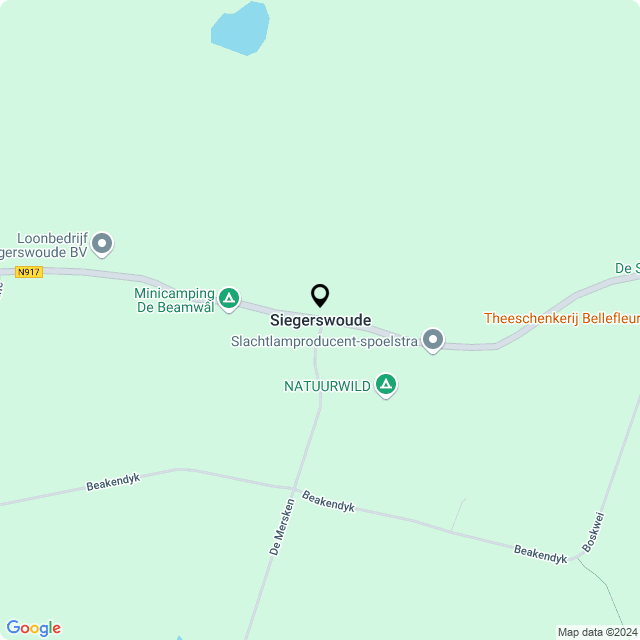Open the NATUURWILD text label
This screenshot has width=640, height=640.
(x=327, y=386)
